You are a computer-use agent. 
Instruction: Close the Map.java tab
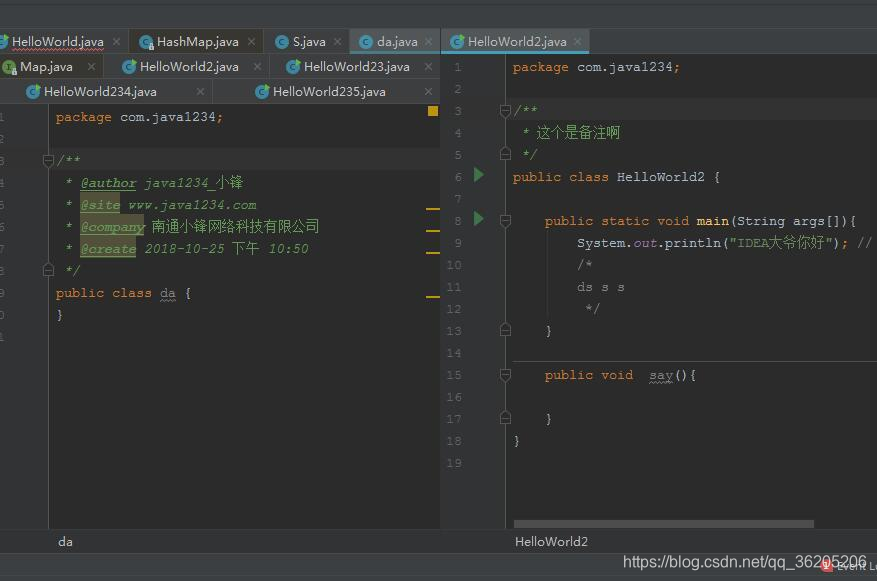[91, 67]
